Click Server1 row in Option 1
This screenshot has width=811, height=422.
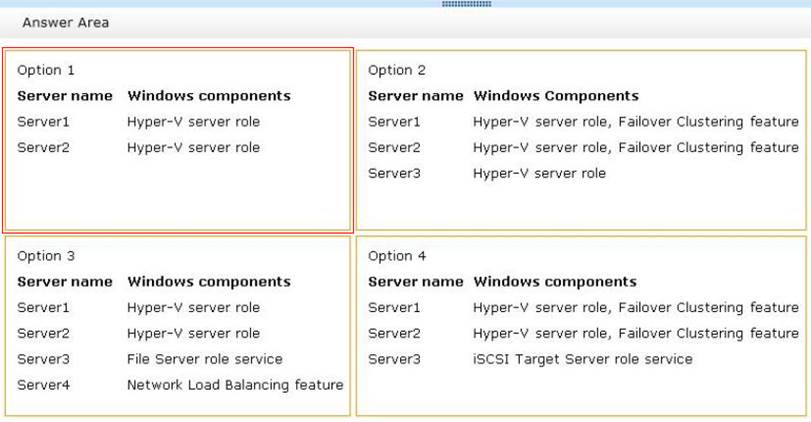138,122
